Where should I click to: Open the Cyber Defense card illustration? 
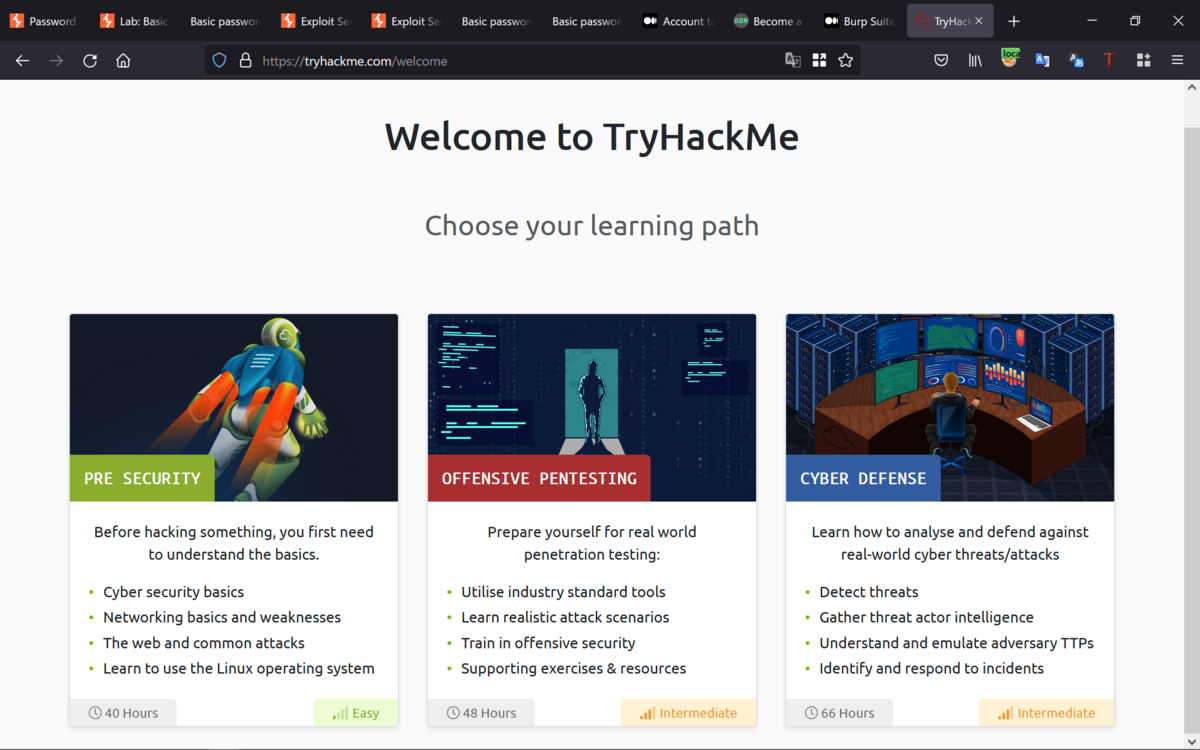(x=950, y=408)
